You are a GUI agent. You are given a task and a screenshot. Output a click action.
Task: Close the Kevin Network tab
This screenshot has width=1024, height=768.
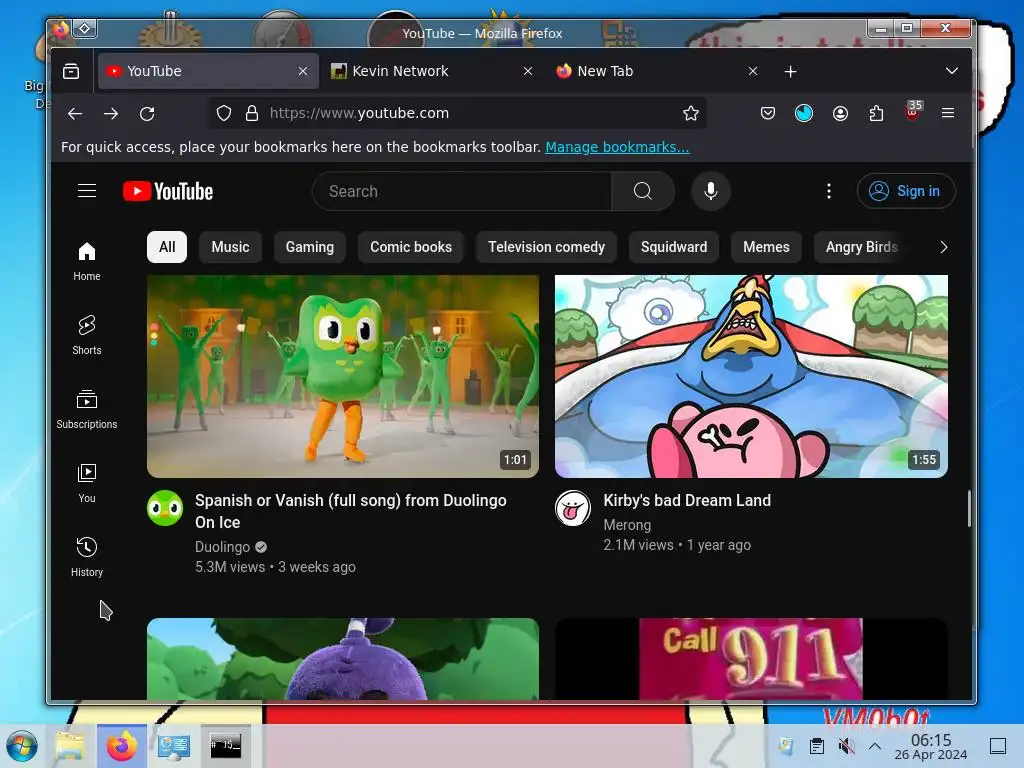[528, 71]
